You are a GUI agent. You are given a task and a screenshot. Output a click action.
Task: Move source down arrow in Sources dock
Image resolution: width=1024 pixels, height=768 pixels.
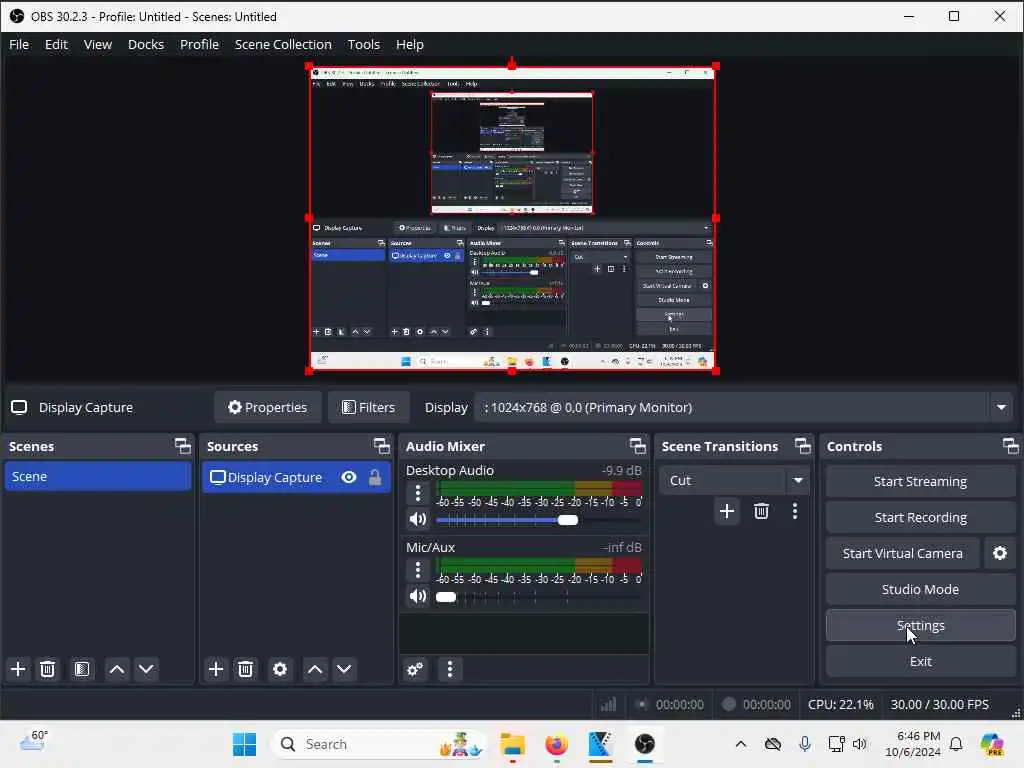click(344, 669)
